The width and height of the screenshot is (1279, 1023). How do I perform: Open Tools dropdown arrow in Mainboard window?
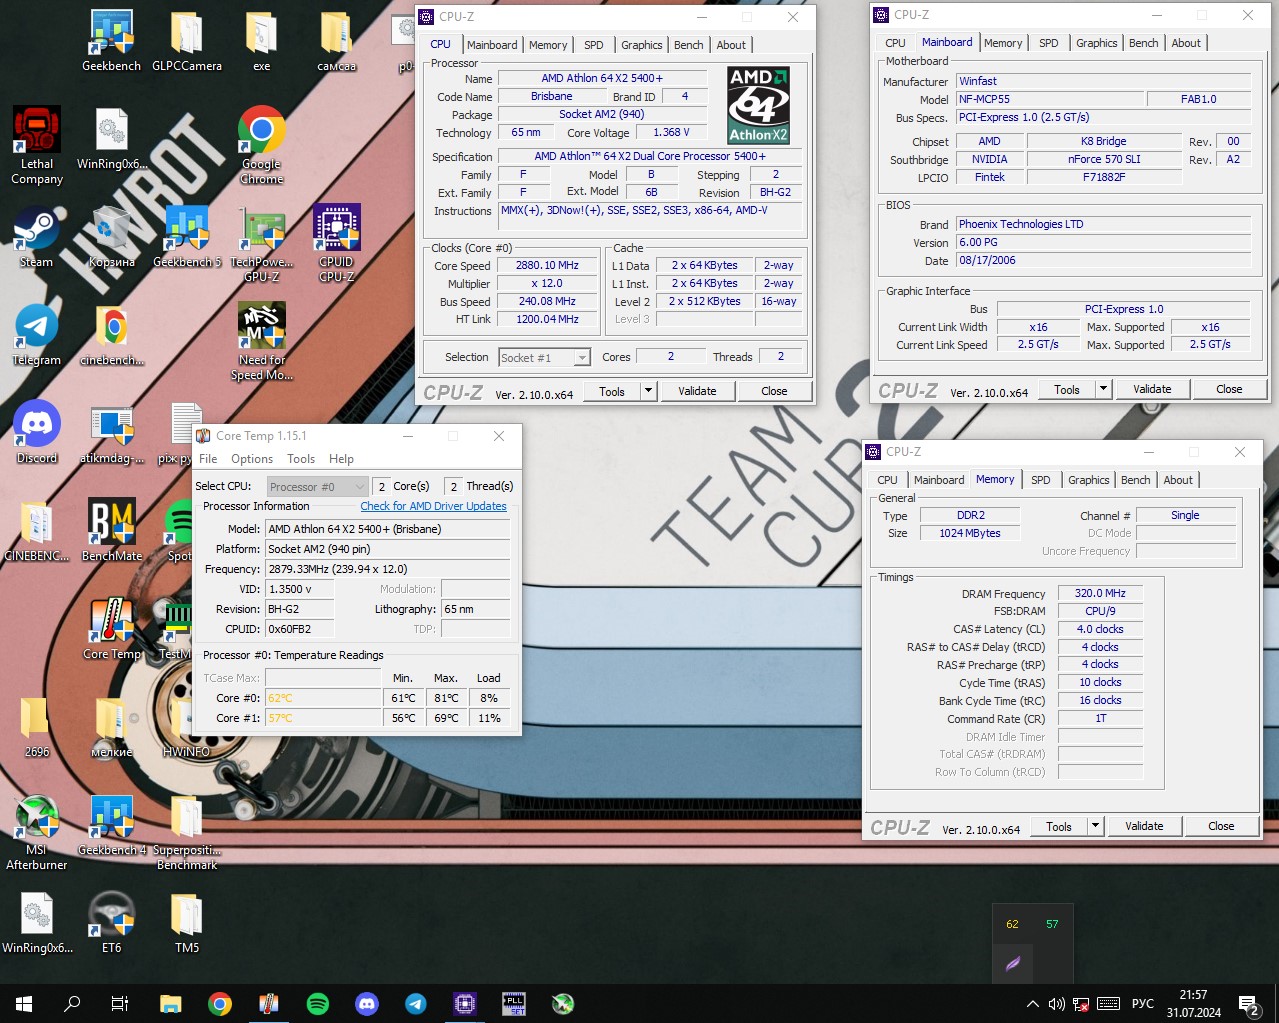(x=1103, y=389)
